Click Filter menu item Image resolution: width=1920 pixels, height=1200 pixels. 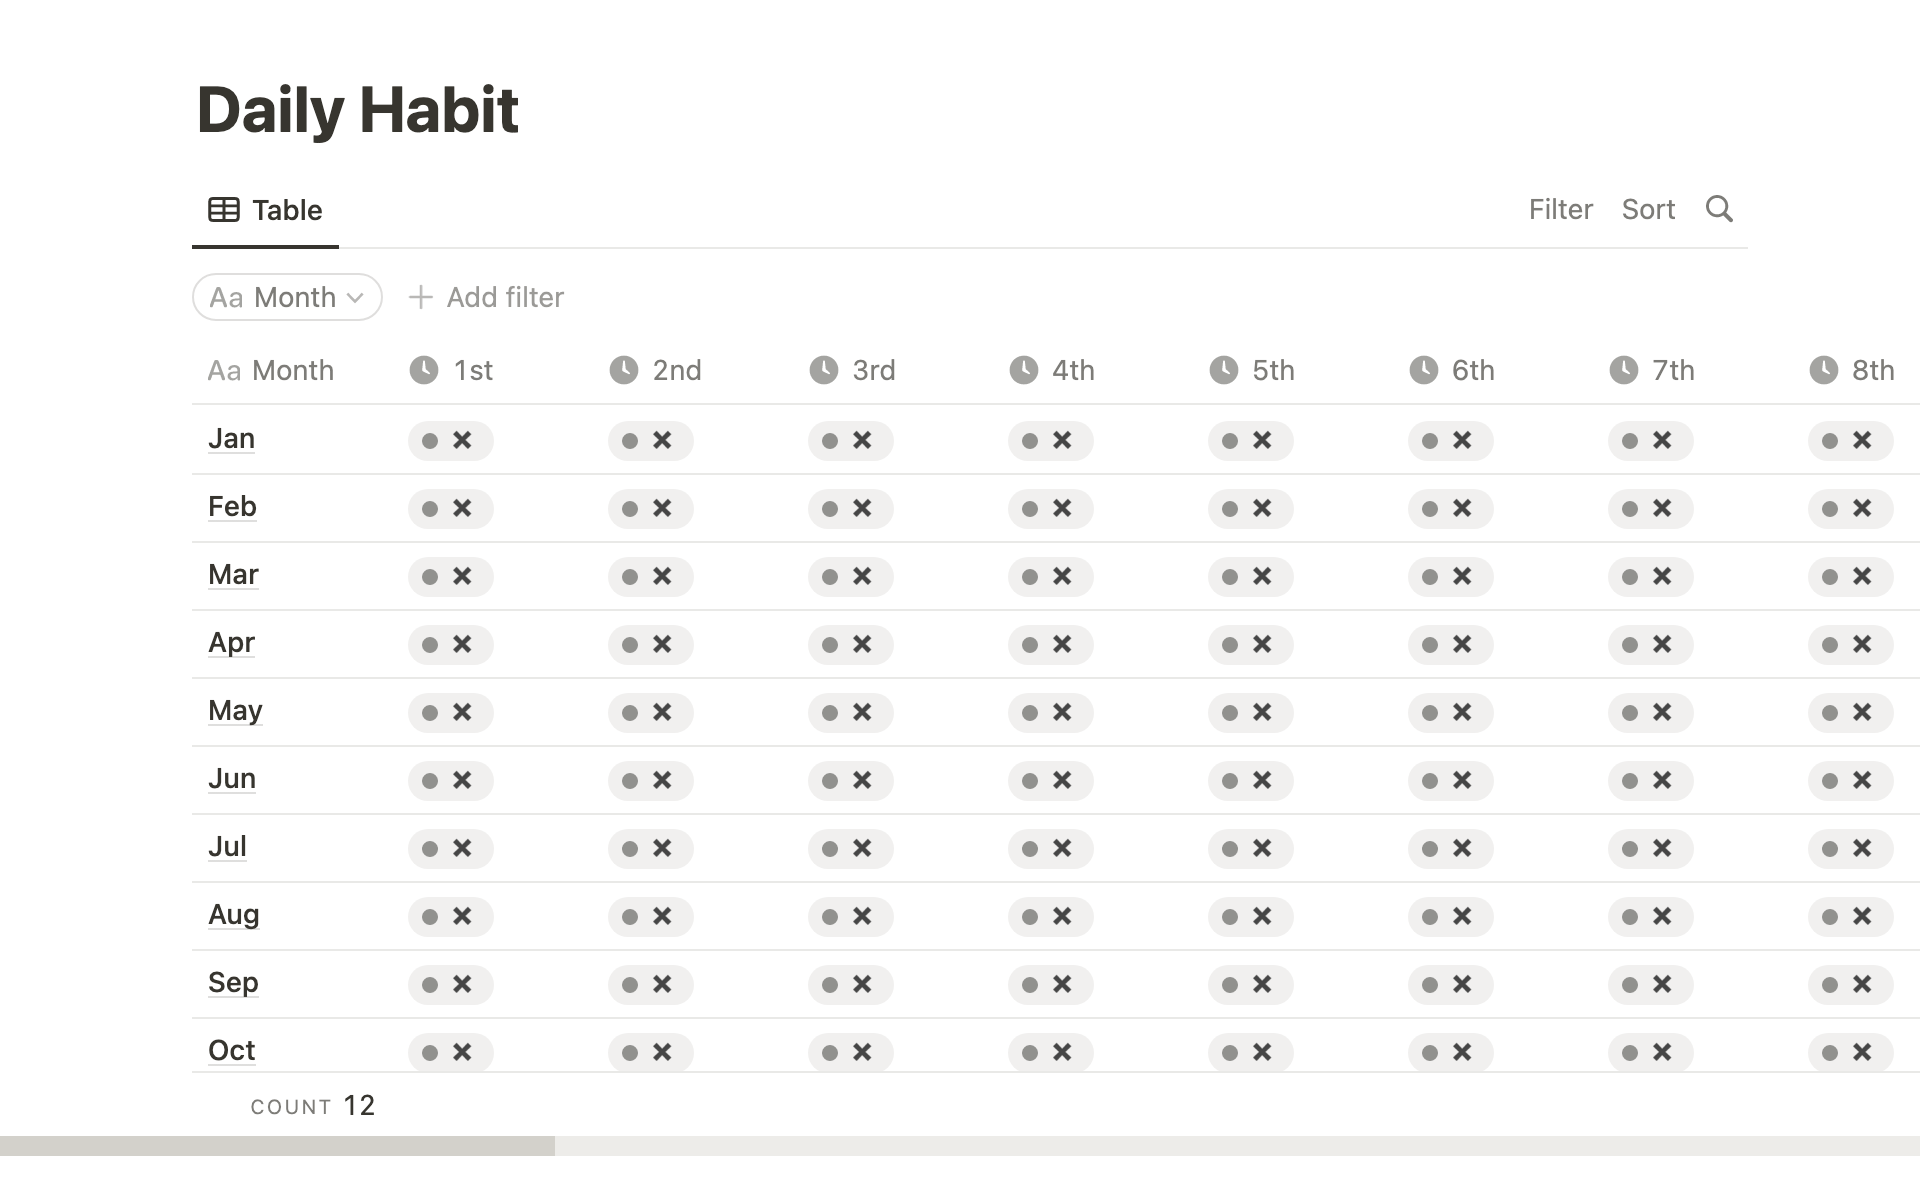click(x=1559, y=209)
